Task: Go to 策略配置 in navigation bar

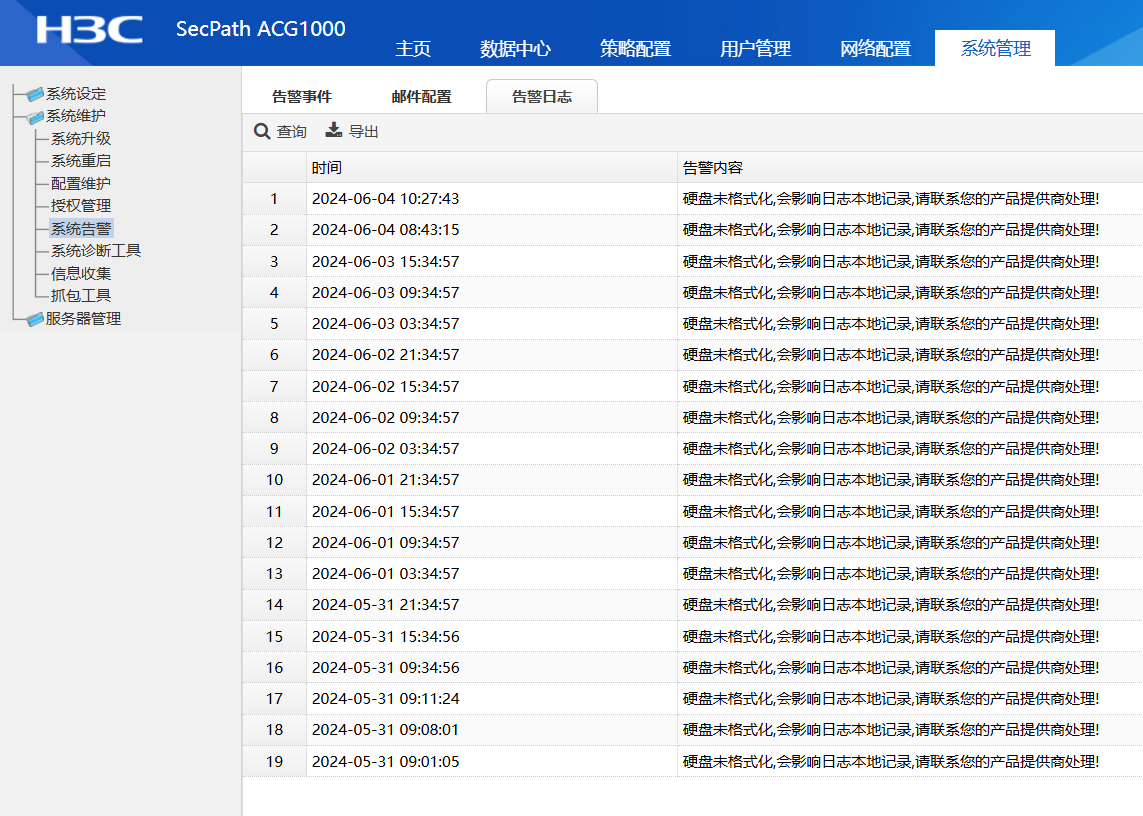Action: tap(635, 49)
